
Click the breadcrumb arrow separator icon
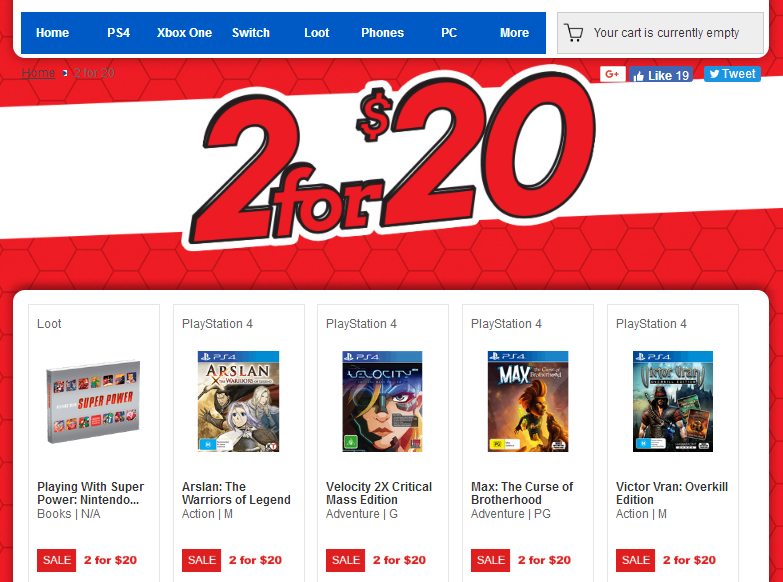[65, 73]
